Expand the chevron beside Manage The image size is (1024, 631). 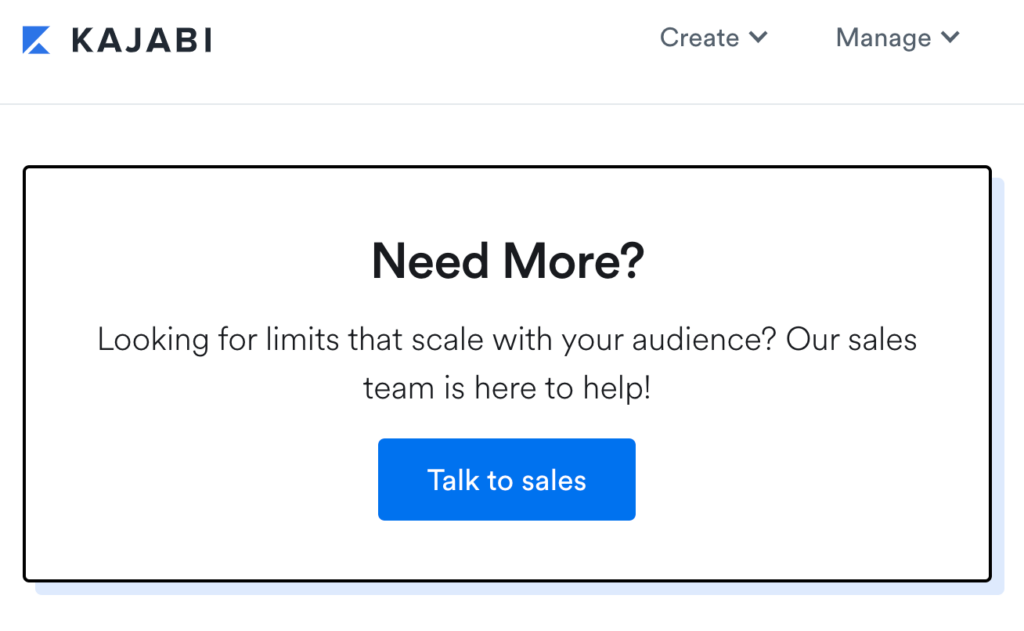tap(950, 37)
